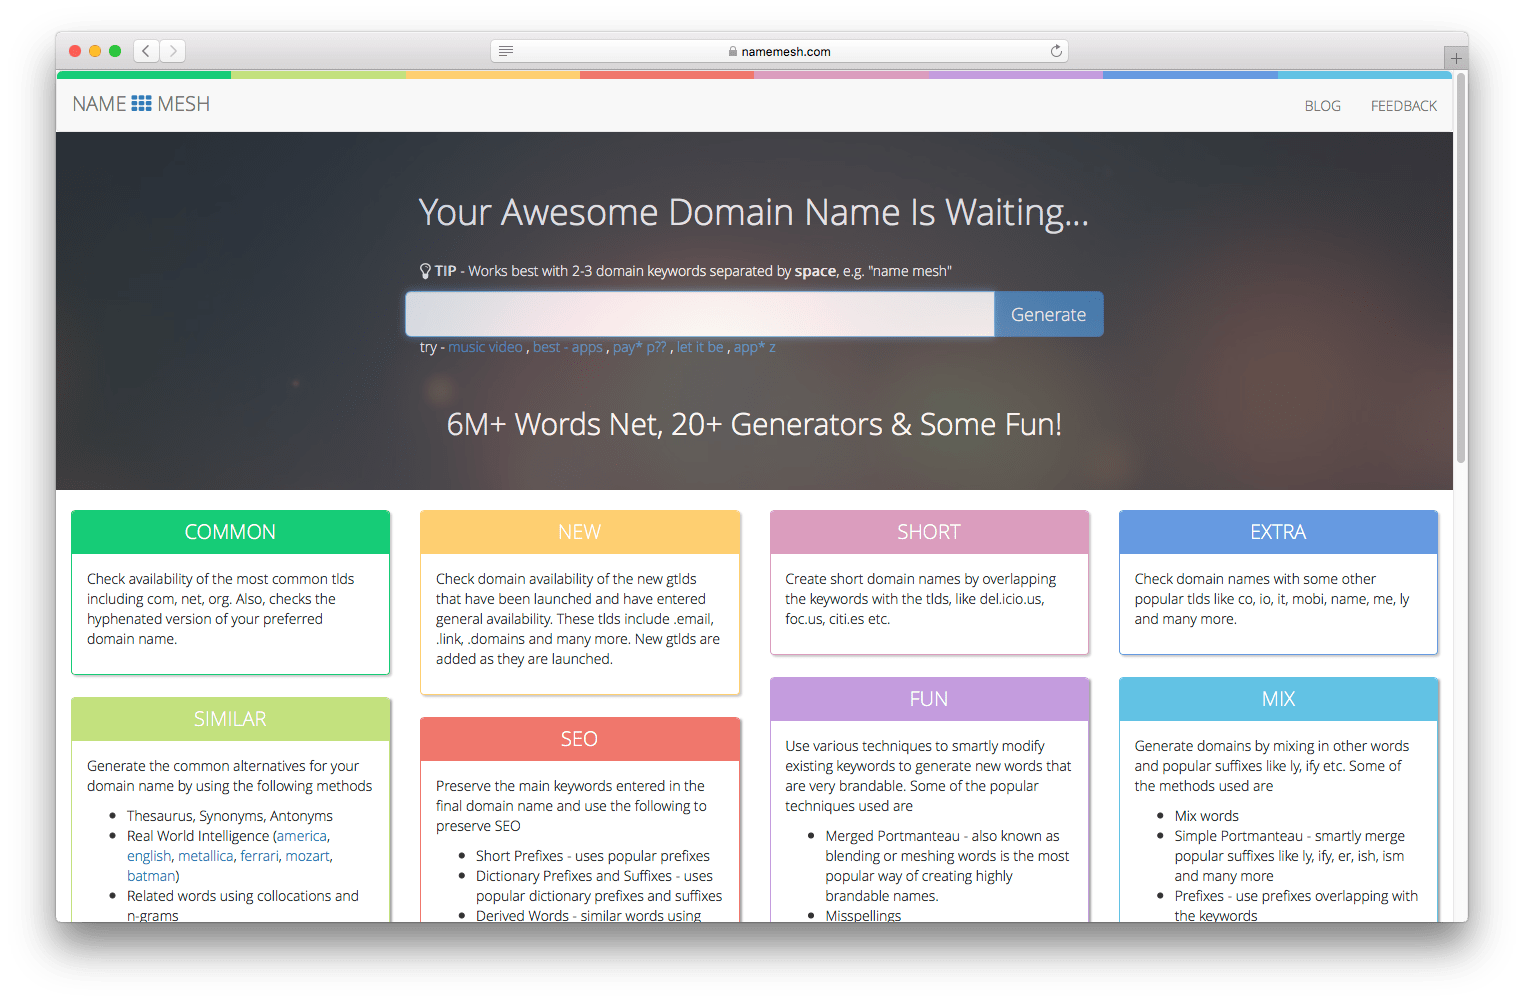
Task: Click the page's vertical scrollbar
Action: click(x=1461, y=270)
